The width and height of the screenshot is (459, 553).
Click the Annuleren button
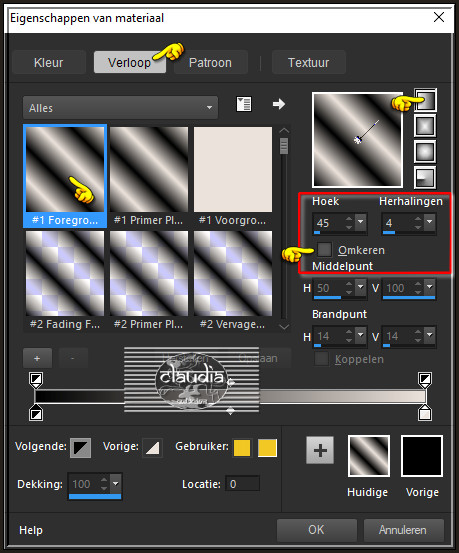pos(403,530)
